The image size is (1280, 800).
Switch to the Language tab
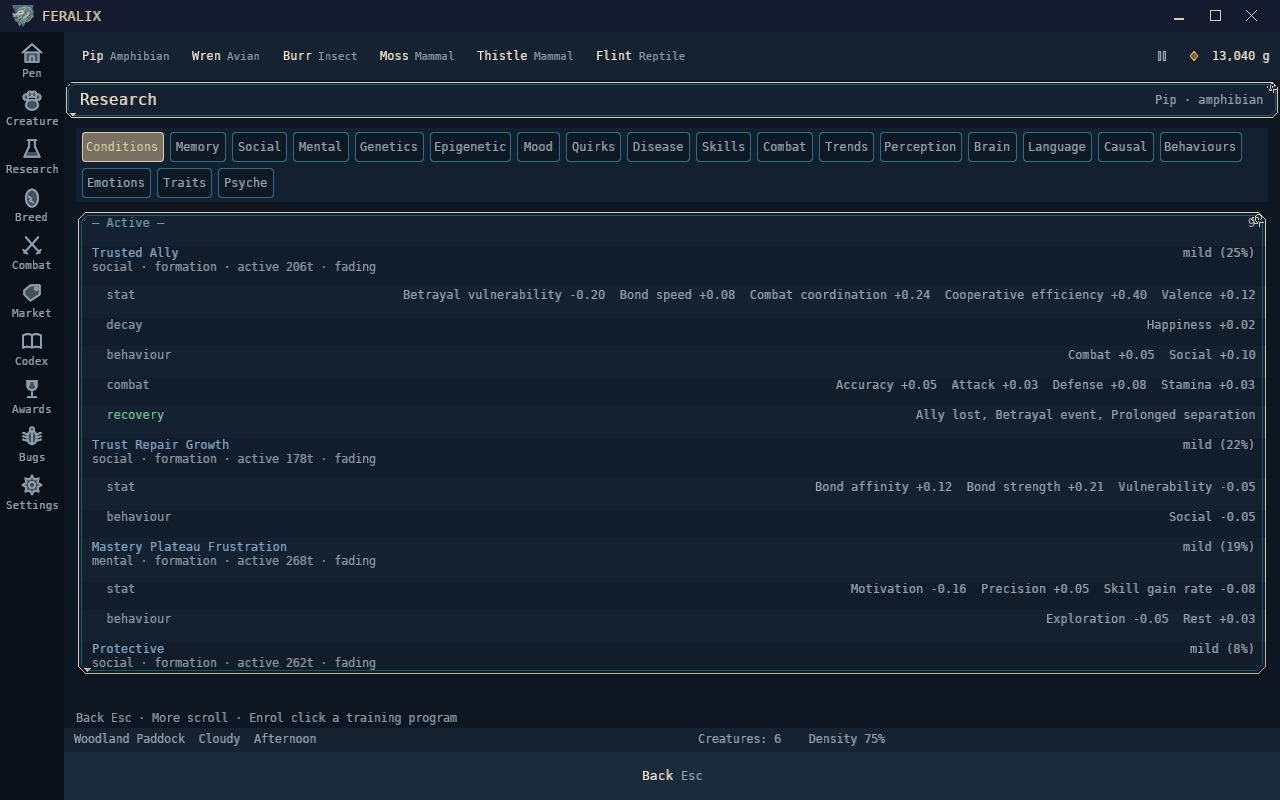coord(1057,147)
